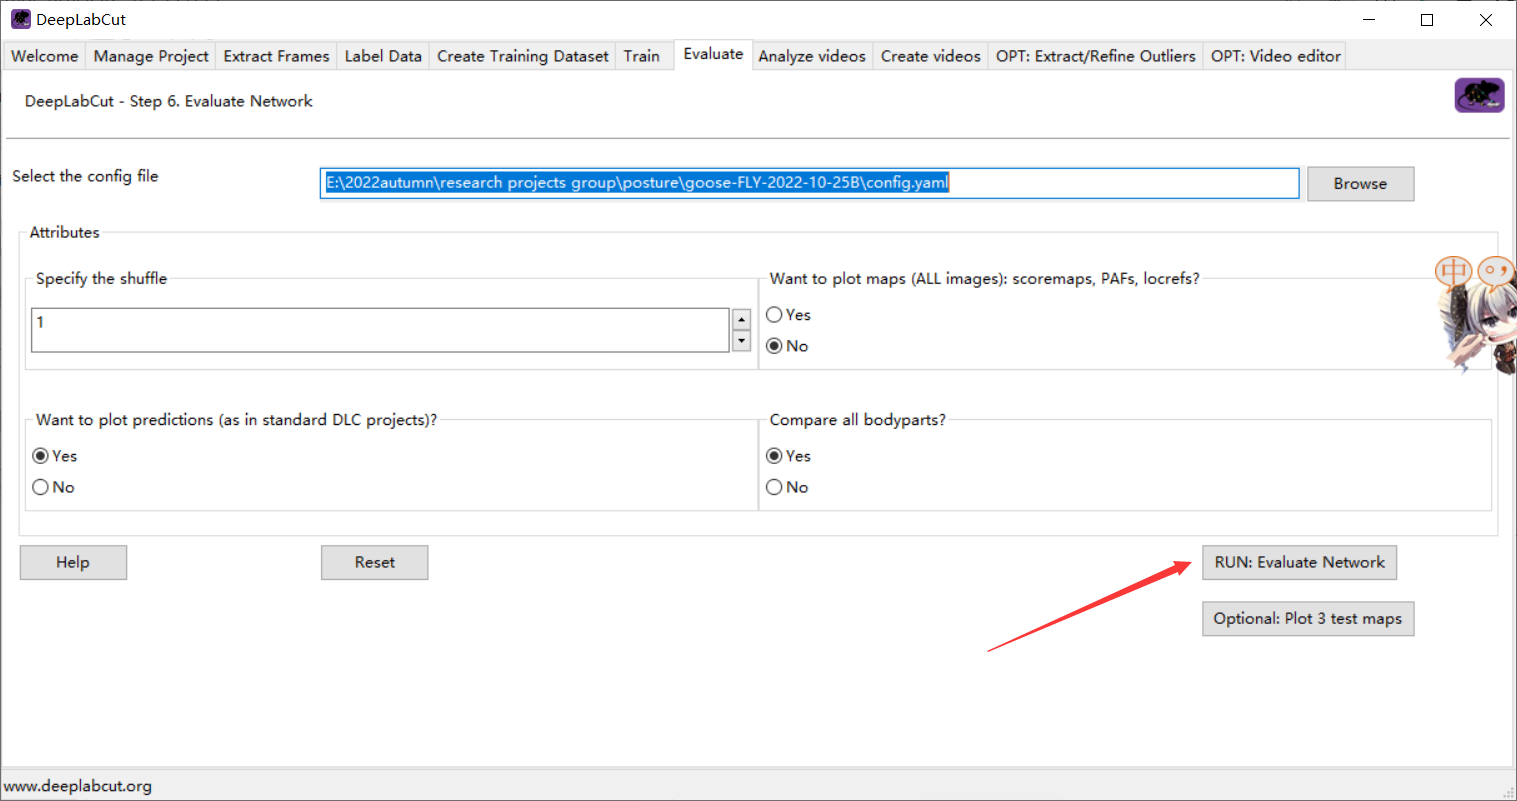
Task: Switch to the Create videos tab
Action: [x=931, y=56]
